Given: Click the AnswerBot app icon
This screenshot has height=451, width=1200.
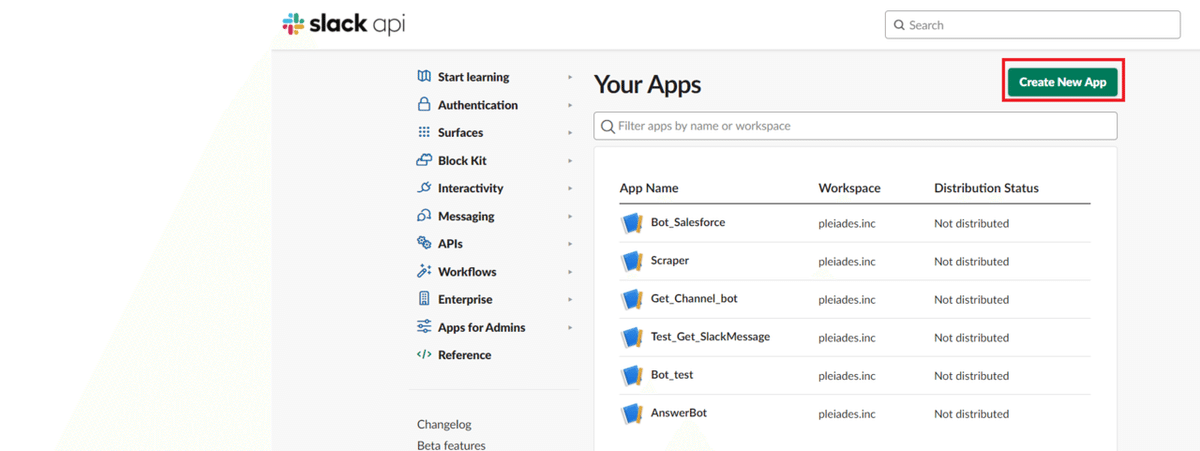Looking at the screenshot, I should tap(631, 413).
